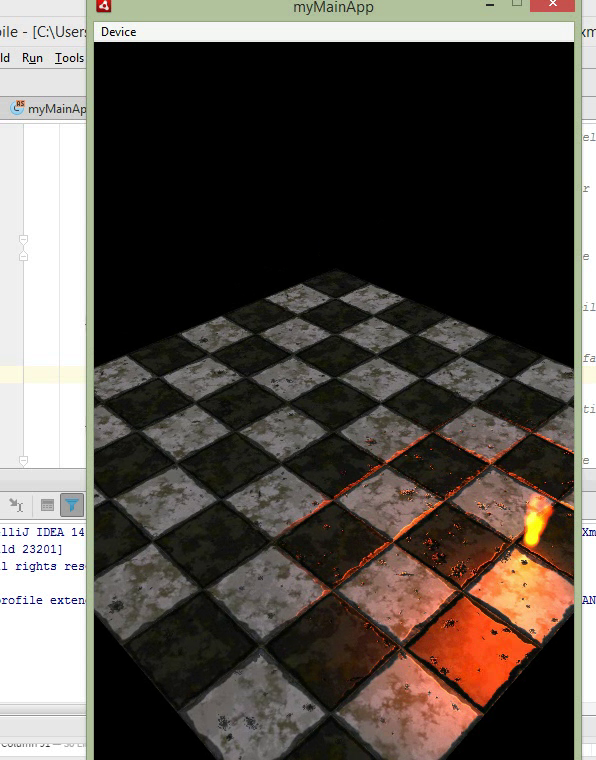Open the Tools menu in IntelliJ

tap(70, 58)
